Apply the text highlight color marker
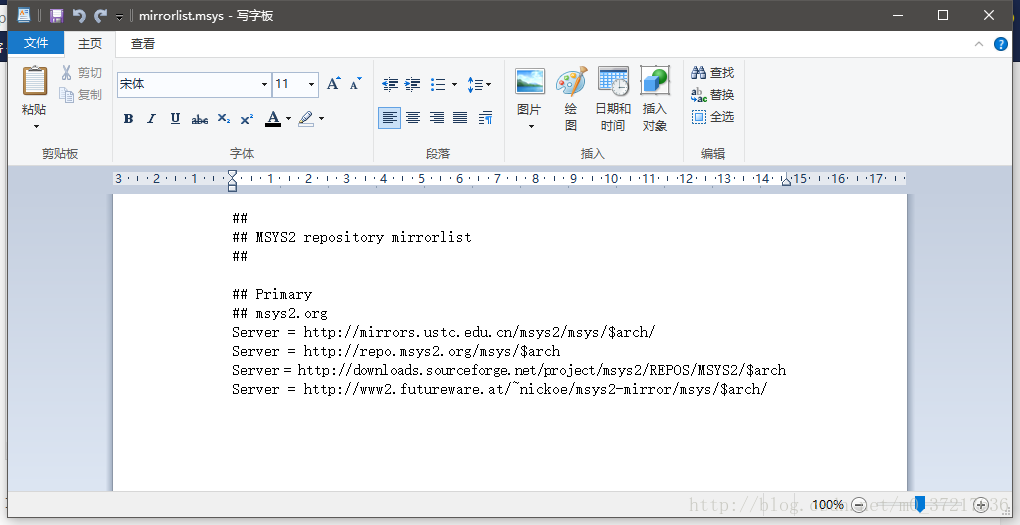Image resolution: width=1020 pixels, height=525 pixels. click(306, 118)
